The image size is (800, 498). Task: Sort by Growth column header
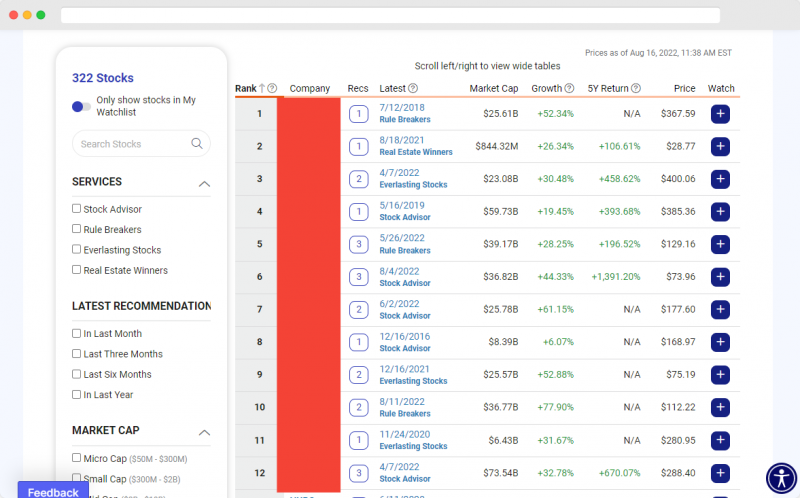(x=546, y=88)
